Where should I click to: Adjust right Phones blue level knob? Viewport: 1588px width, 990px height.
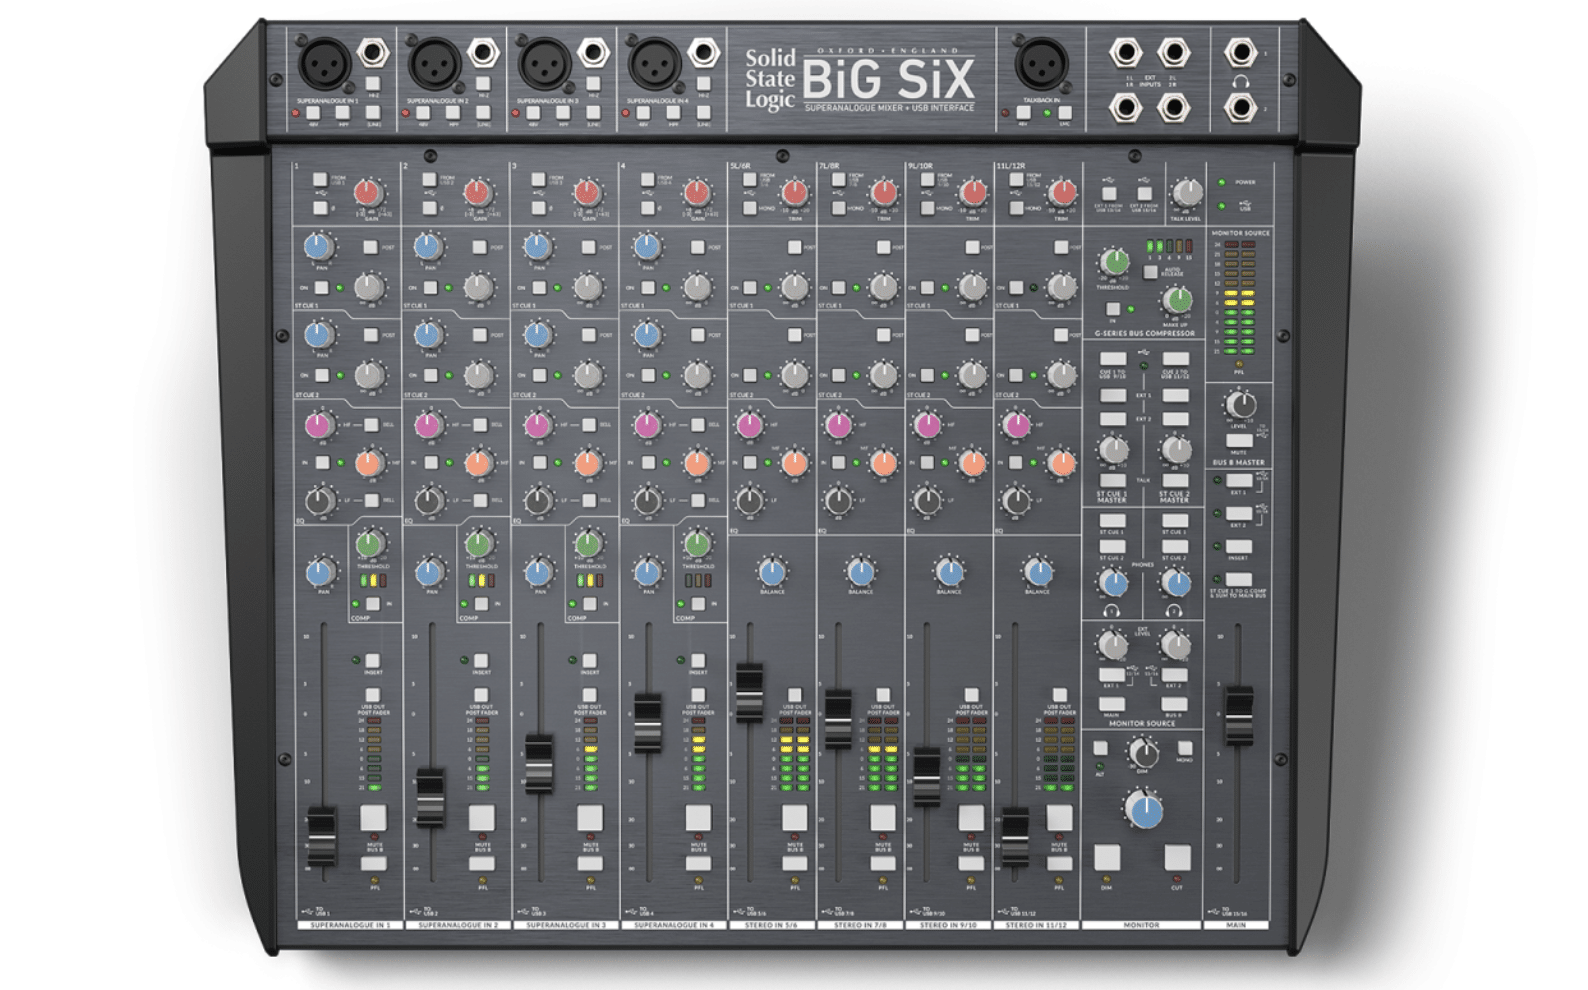(1177, 582)
